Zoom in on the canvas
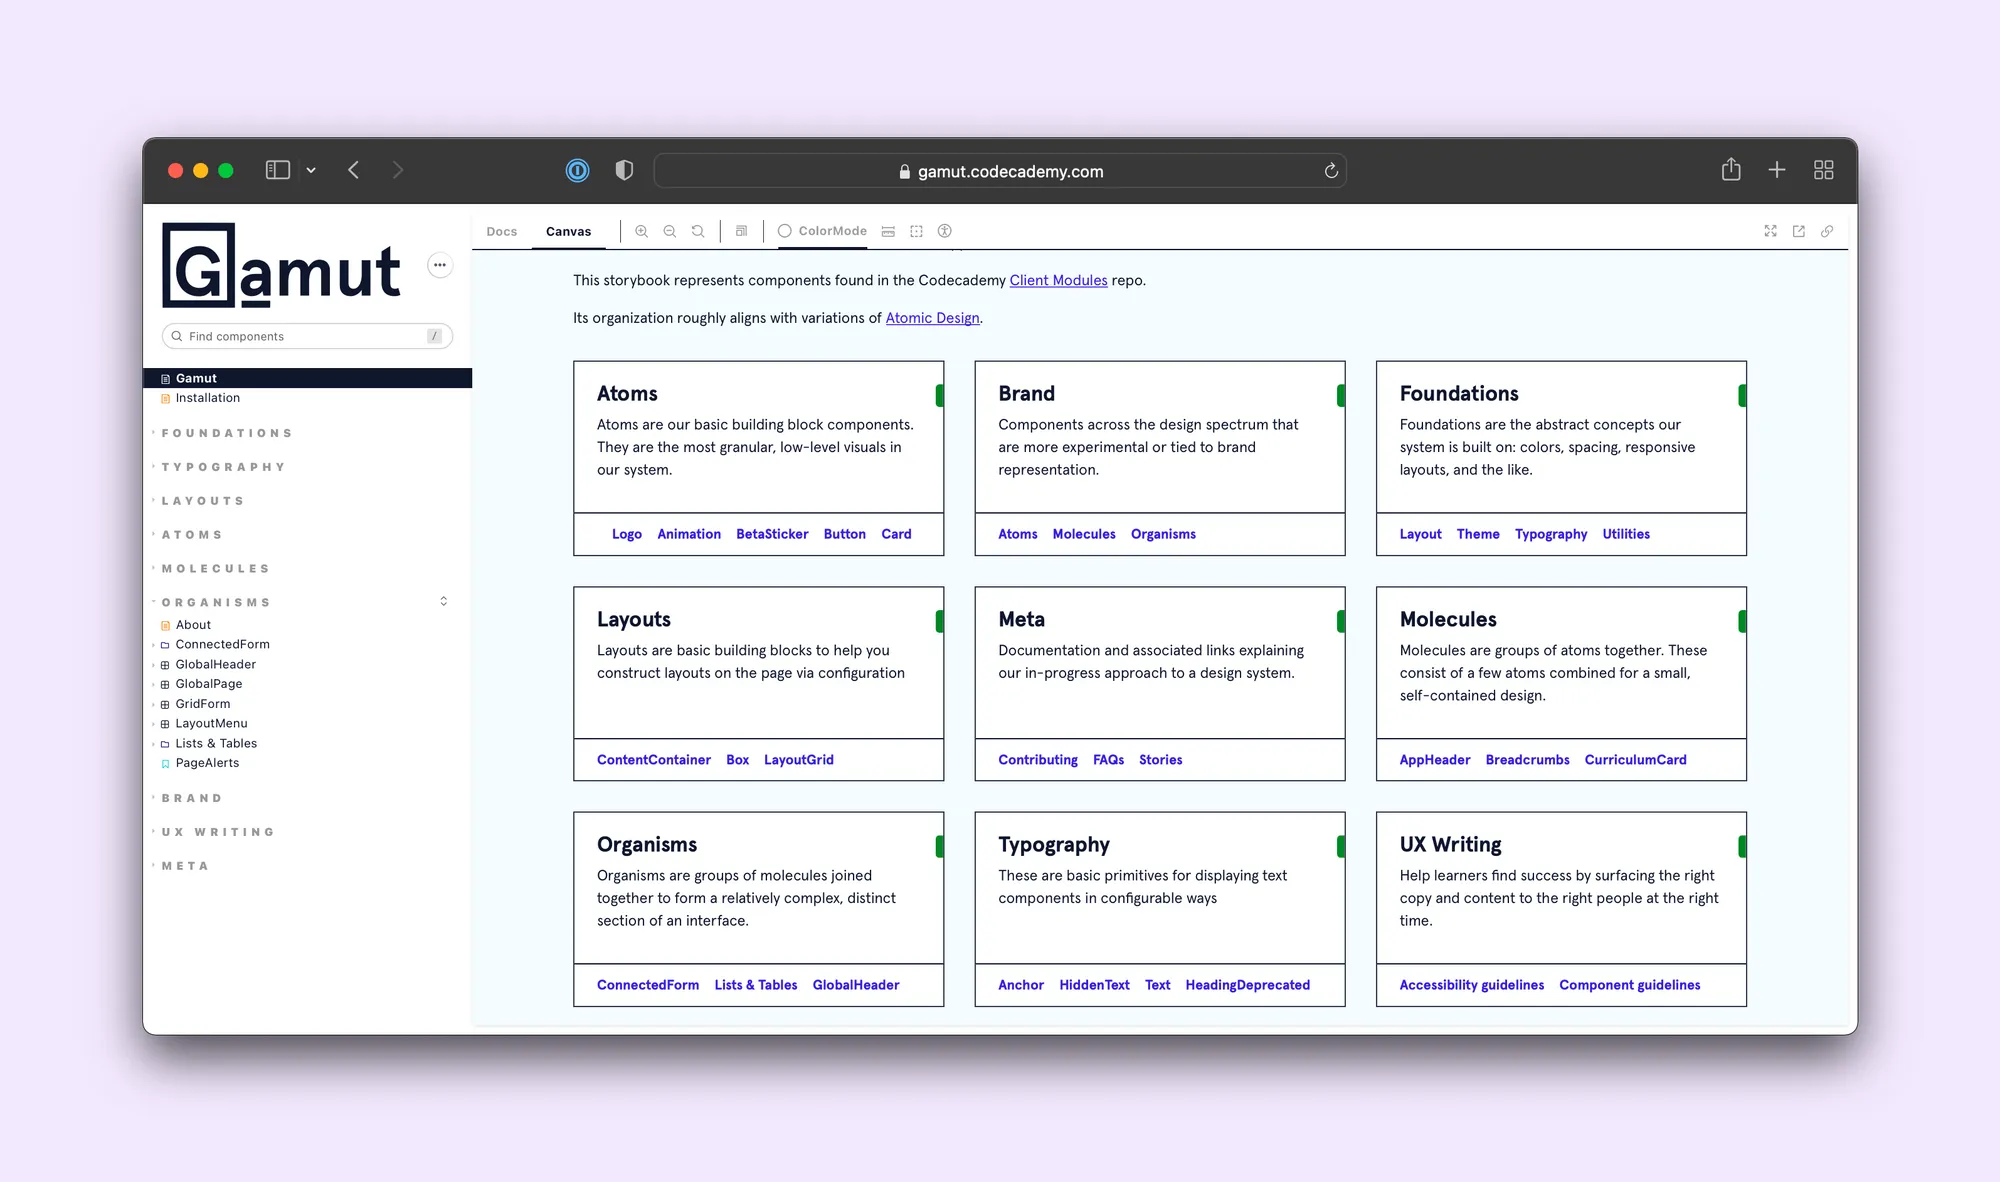2000x1182 pixels. click(641, 231)
